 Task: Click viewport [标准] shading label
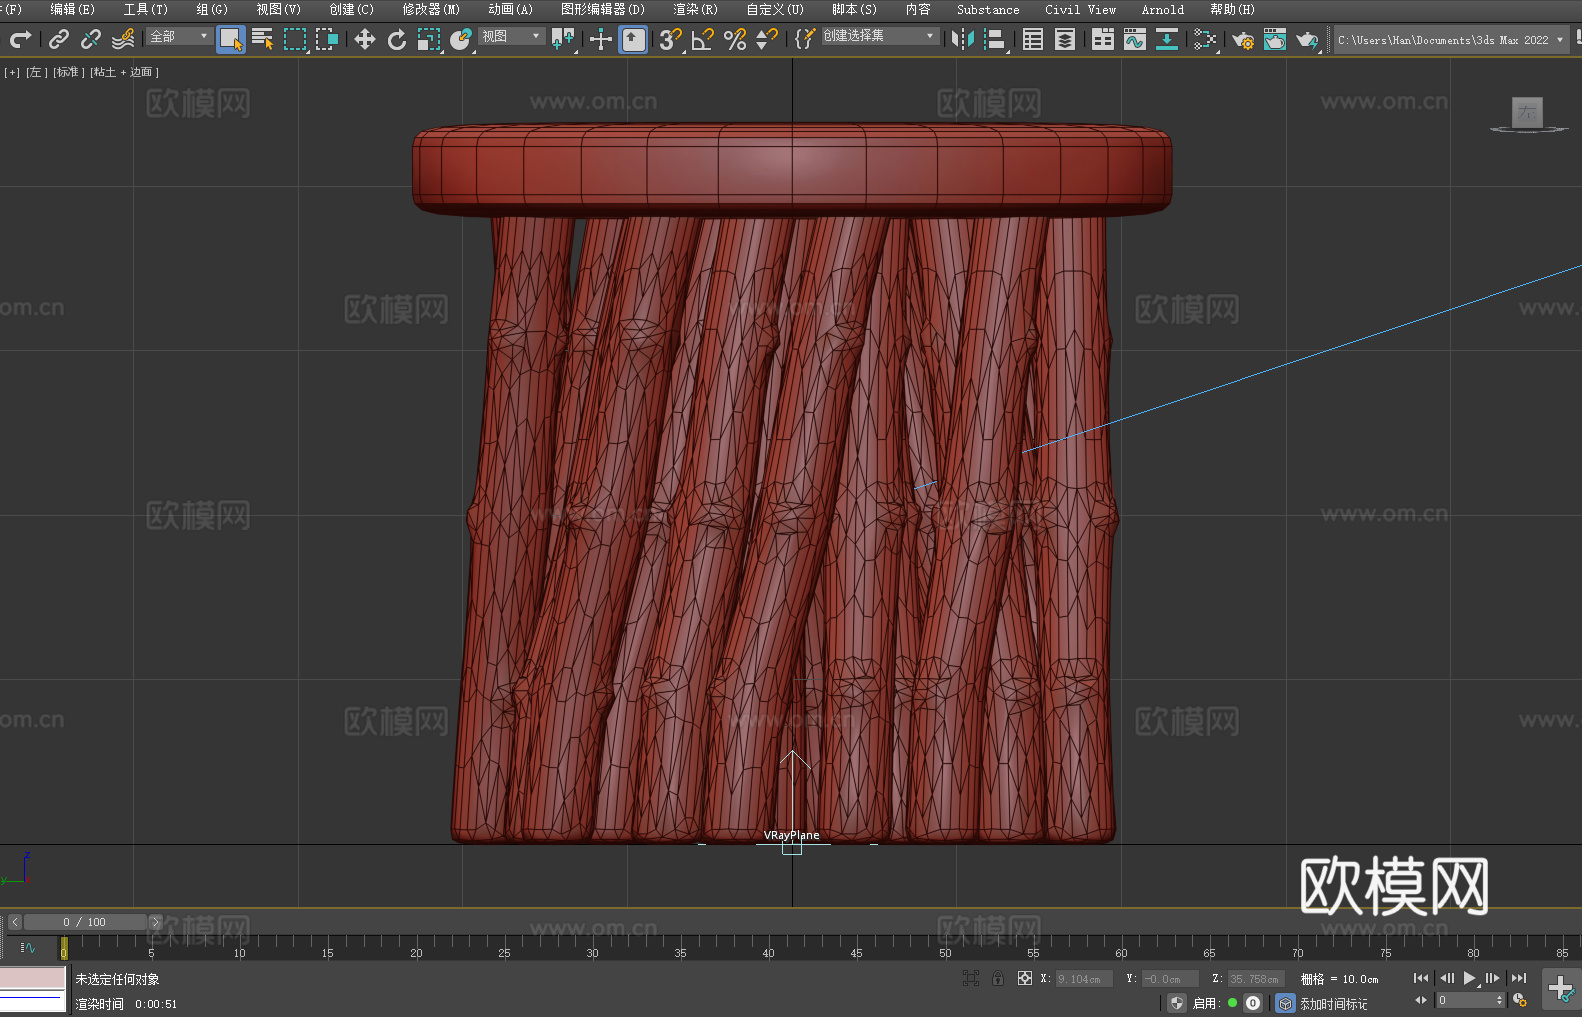(69, 72)
